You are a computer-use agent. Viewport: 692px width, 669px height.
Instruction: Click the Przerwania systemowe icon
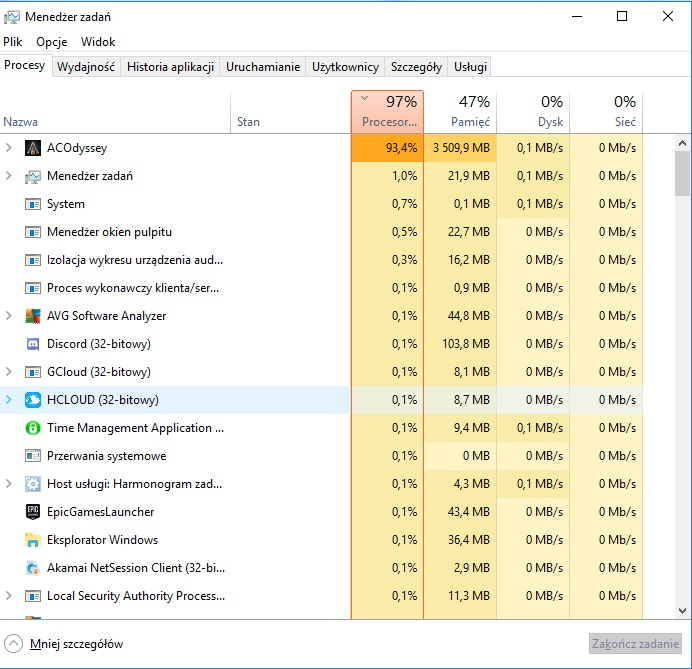tap(33, 456)
